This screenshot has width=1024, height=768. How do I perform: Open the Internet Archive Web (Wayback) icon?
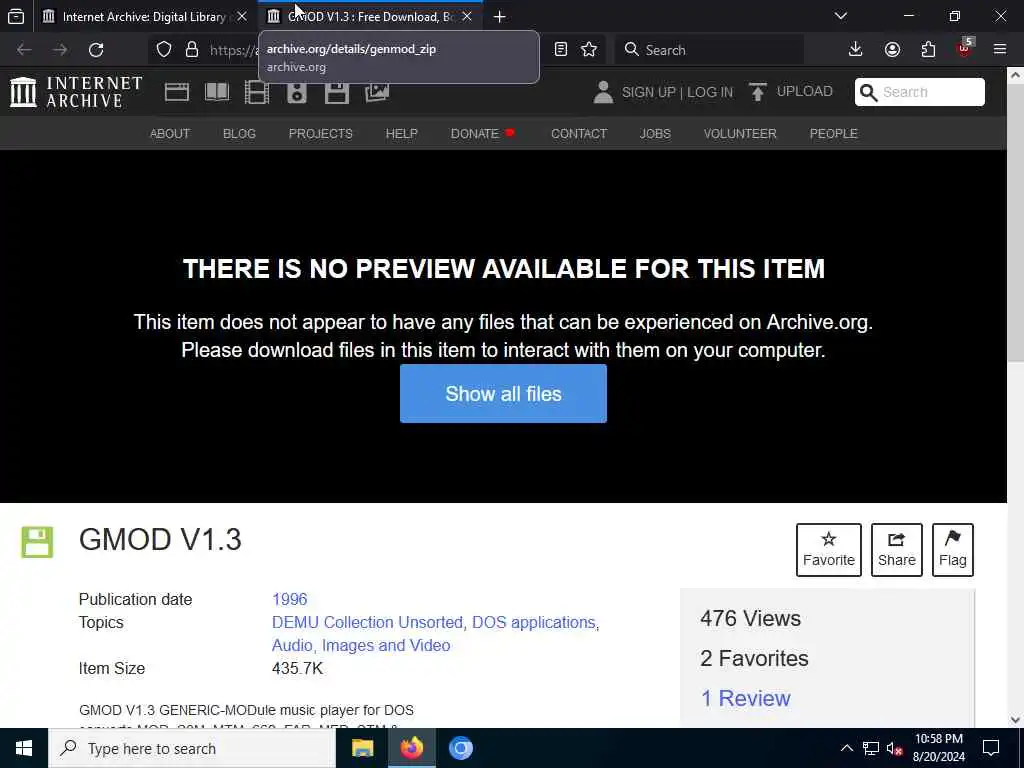pyautogui.click(x=176, y=92)
